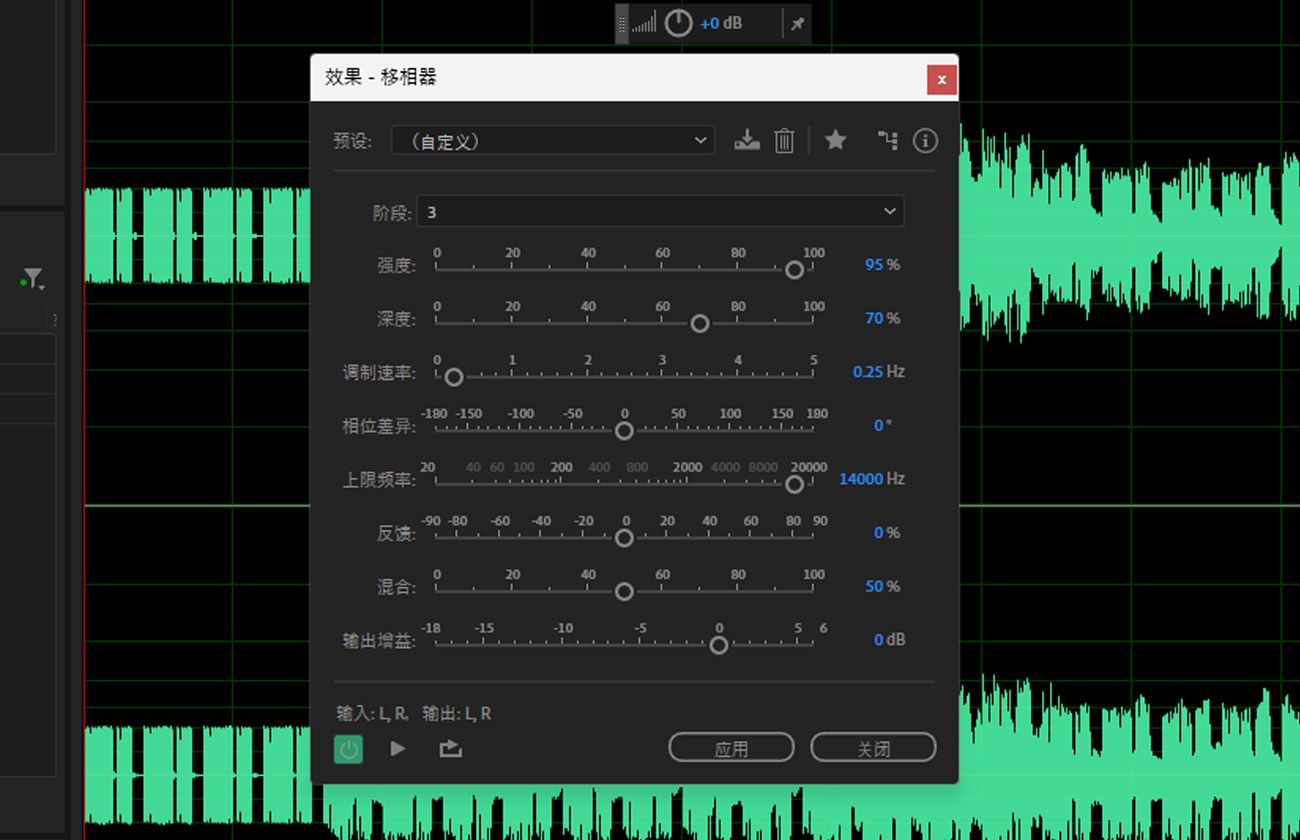Click the save preset icon
Viewport: 1300px width, 840px height.
pos(747,140)
